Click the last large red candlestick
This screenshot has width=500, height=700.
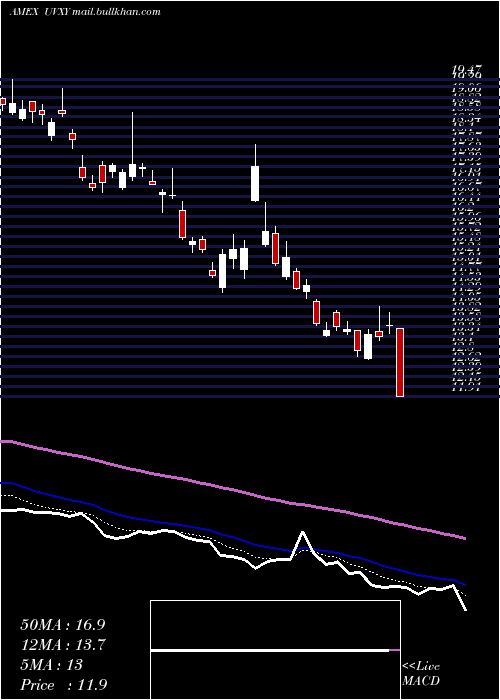coord(400,362)
